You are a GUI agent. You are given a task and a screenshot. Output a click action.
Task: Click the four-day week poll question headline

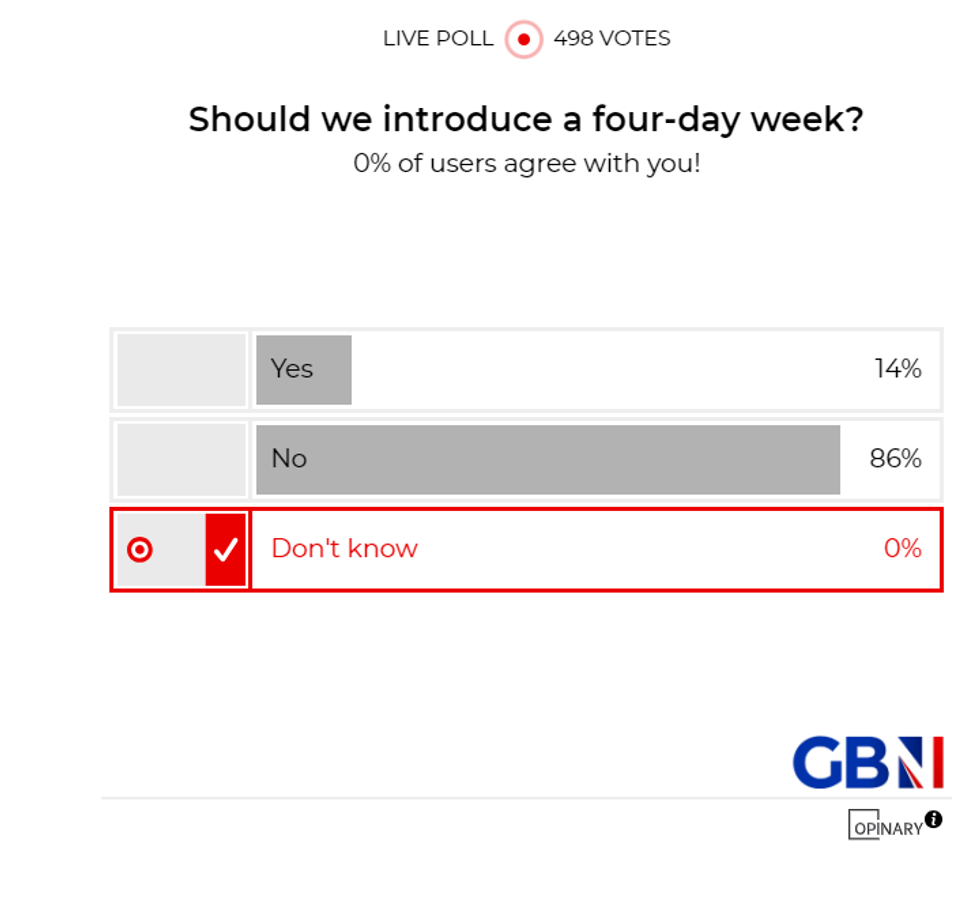(526, 119)
